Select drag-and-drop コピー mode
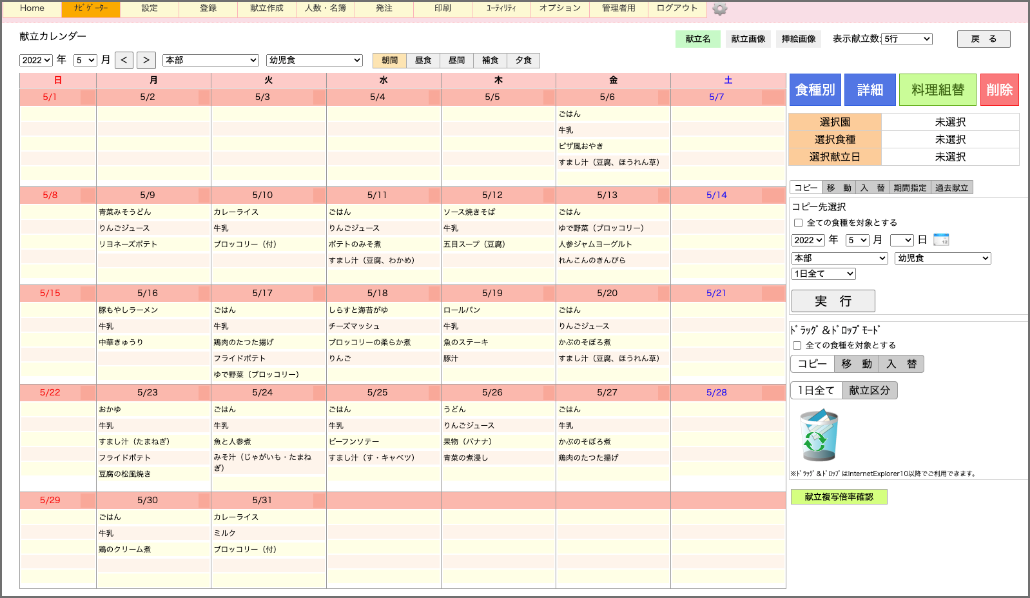Image resolution: width=1030 pixels, height=598 pixels. [812, 364]
